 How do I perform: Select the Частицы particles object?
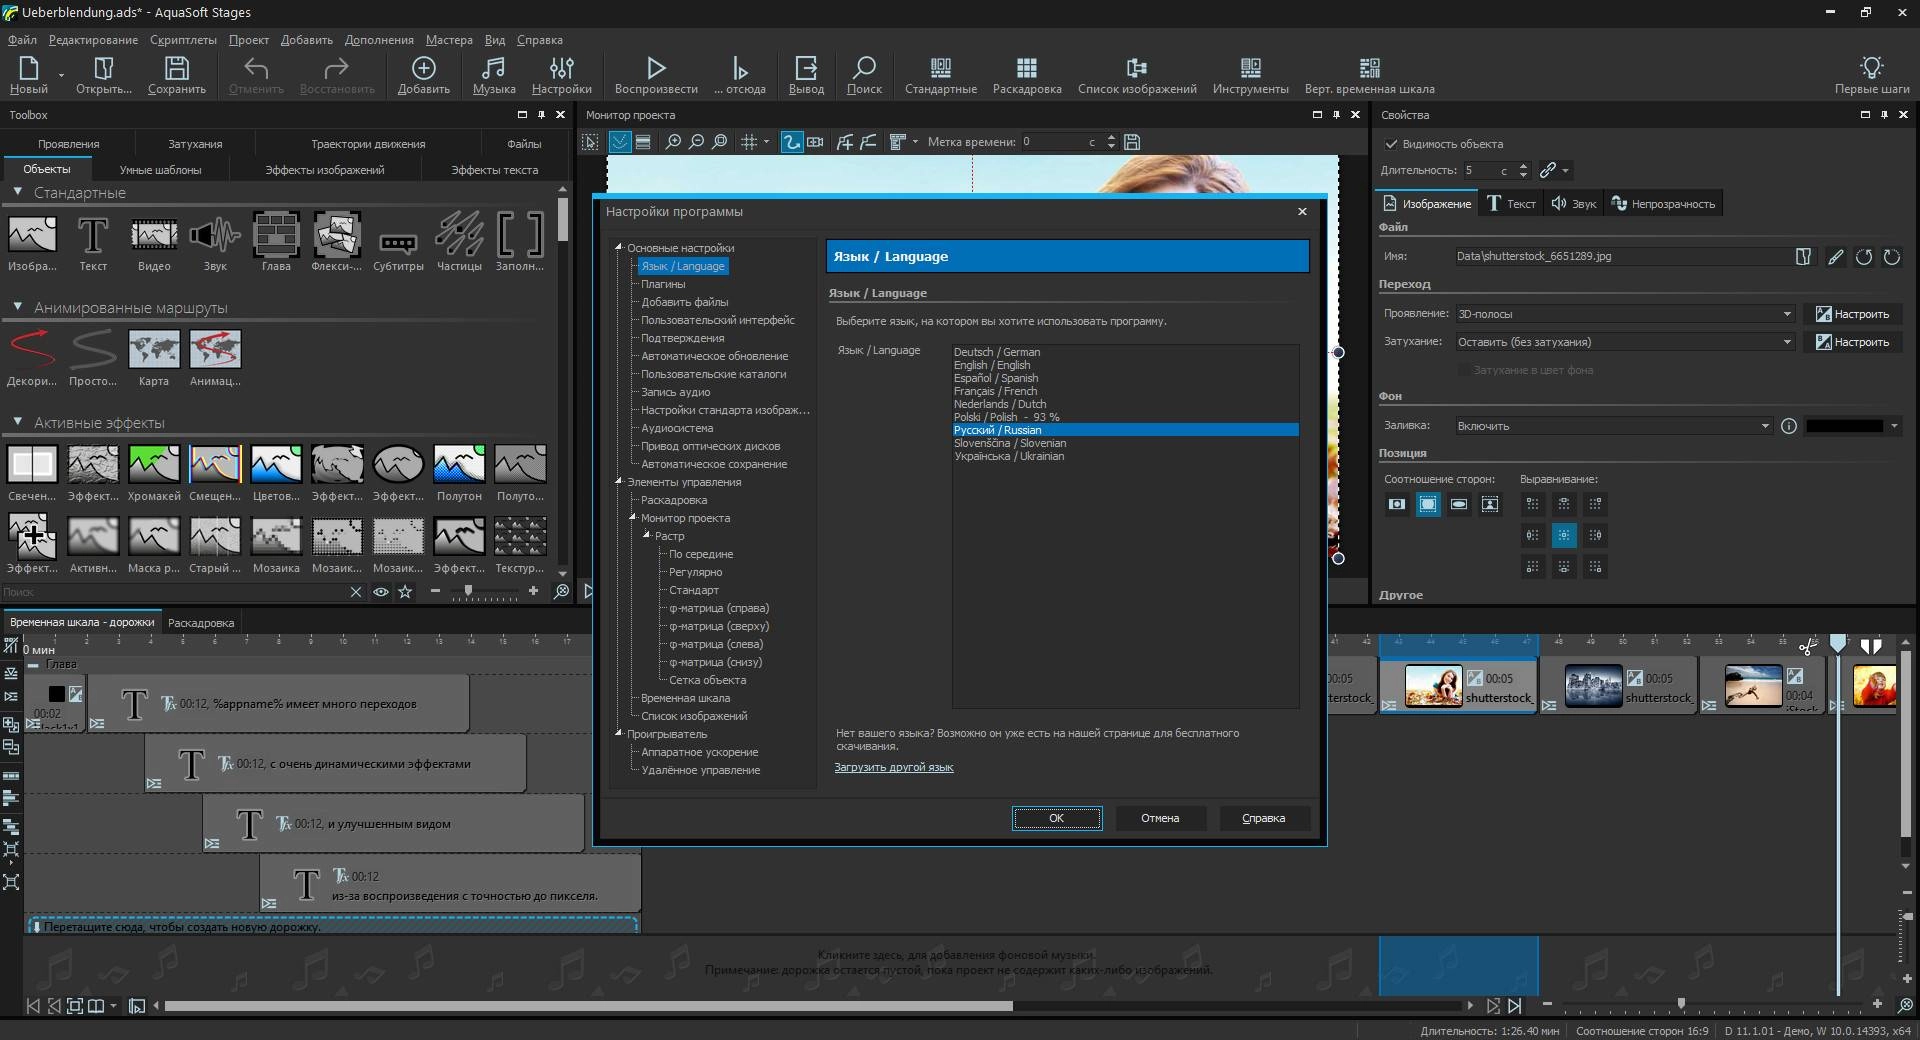click(x=459, y=241)
